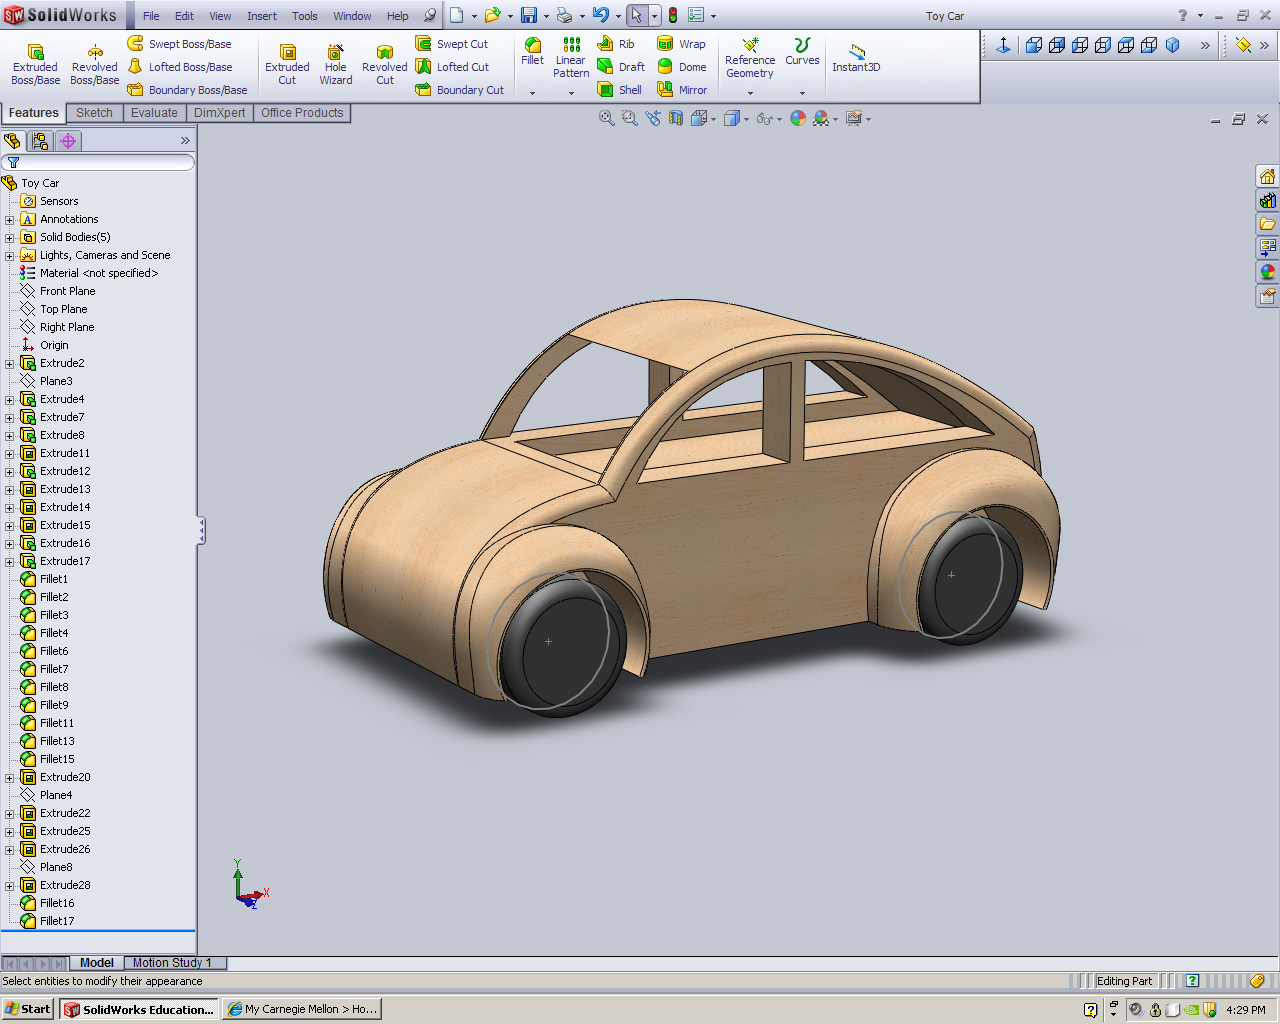Click the Motion Study 1 tab
1280x1024 pixels.
coord(172,963)
